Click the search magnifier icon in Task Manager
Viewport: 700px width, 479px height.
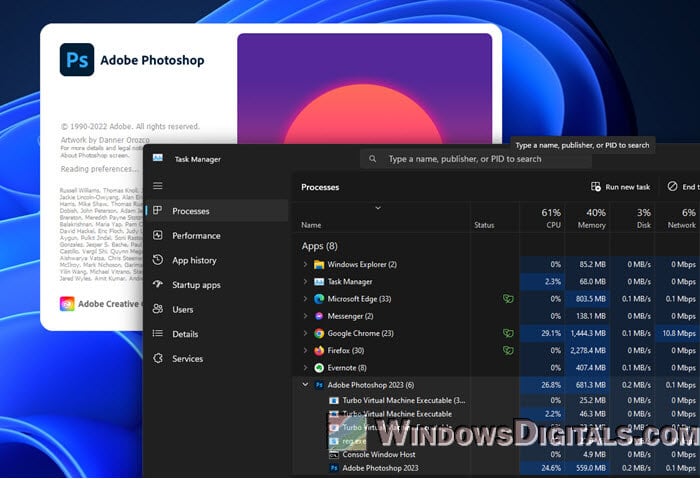point(372,159)
